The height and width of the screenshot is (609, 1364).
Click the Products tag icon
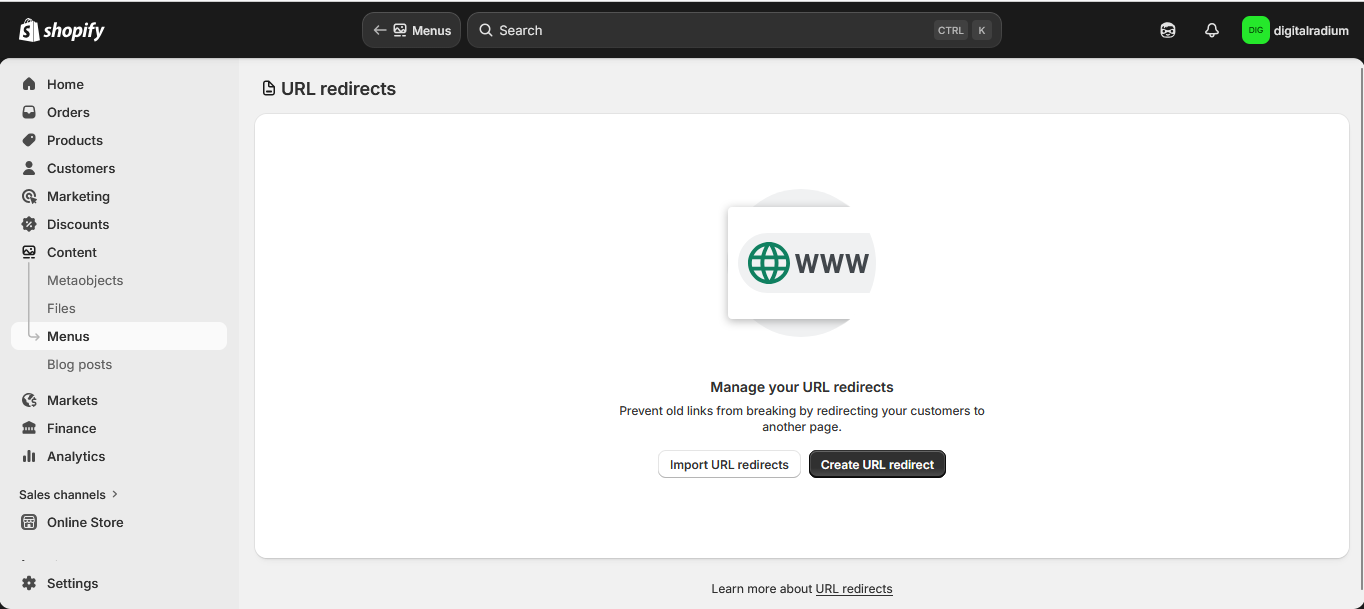click(x=29, y=140)
